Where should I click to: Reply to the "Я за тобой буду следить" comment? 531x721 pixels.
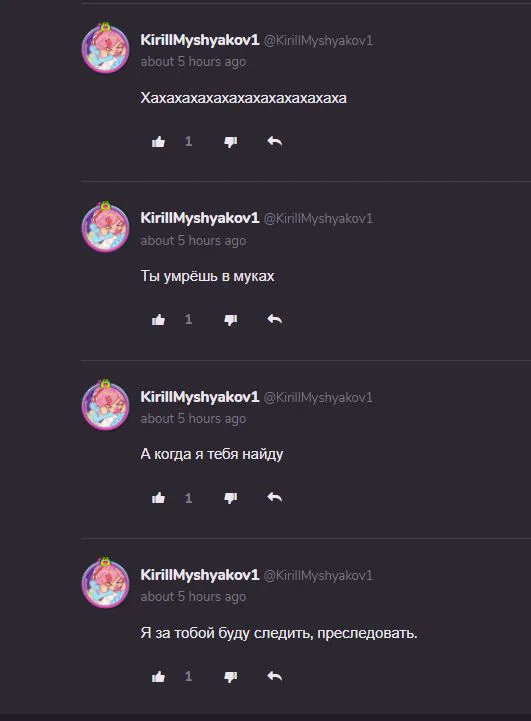[274, 676]
